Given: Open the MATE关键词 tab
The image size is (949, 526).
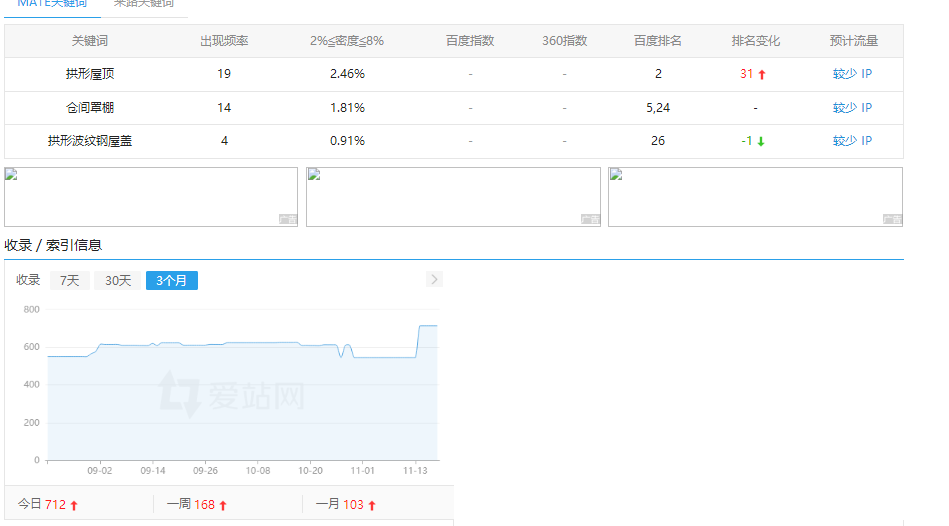Looking at the screenshot, I should pyautogui.click(x=52, y=4).
